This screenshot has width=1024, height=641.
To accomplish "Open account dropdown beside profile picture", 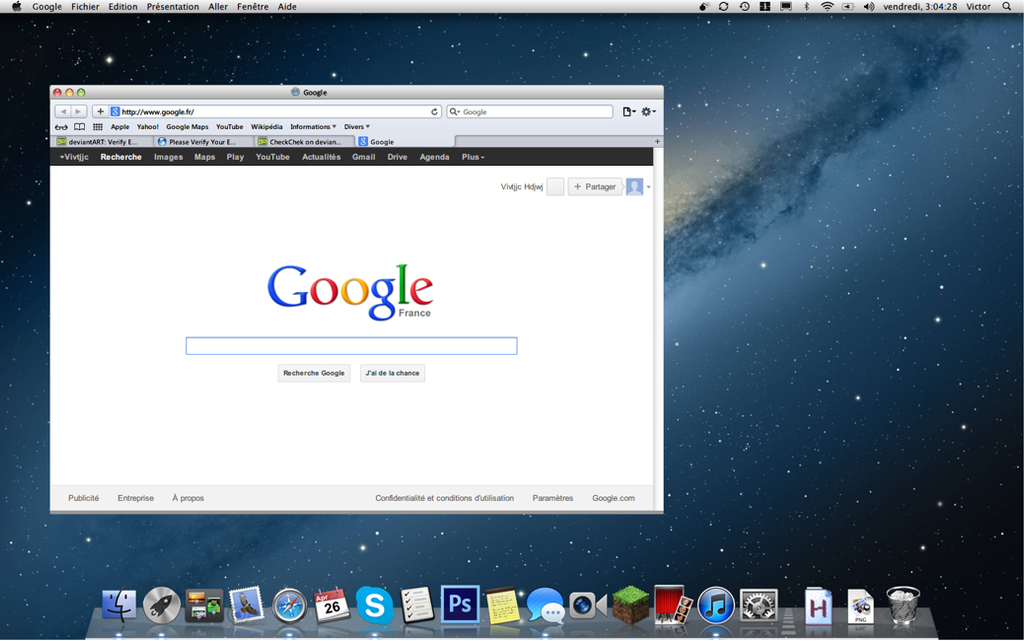I will point(648,187).
